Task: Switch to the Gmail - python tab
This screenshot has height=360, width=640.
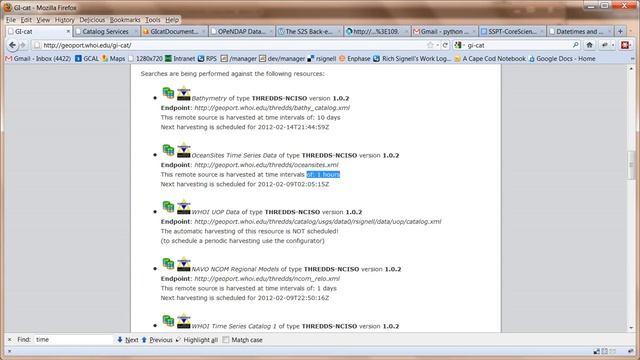Action: [444, 31]
